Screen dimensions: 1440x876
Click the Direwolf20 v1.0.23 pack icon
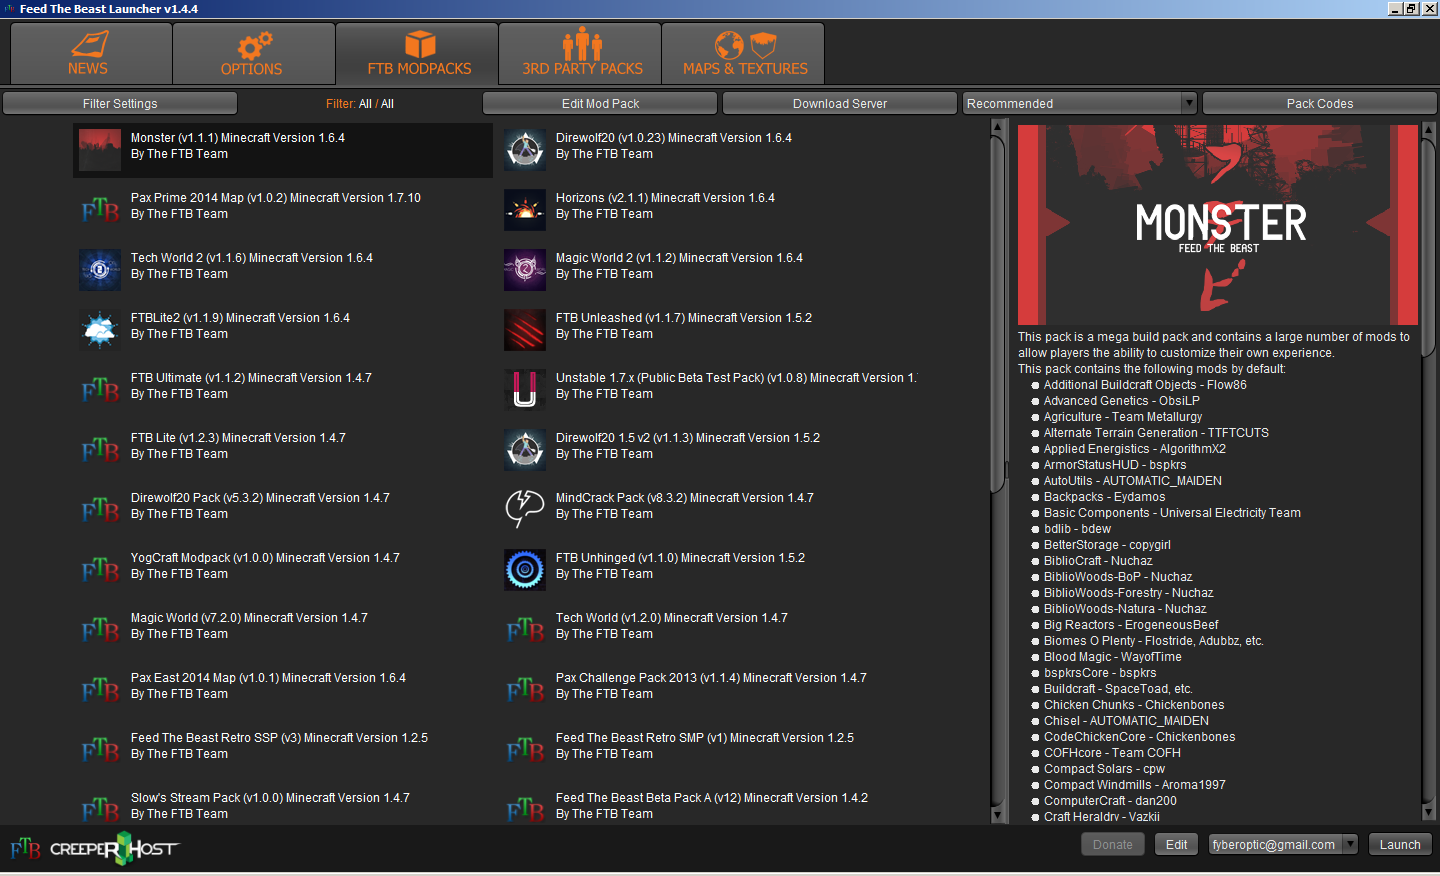525,150
